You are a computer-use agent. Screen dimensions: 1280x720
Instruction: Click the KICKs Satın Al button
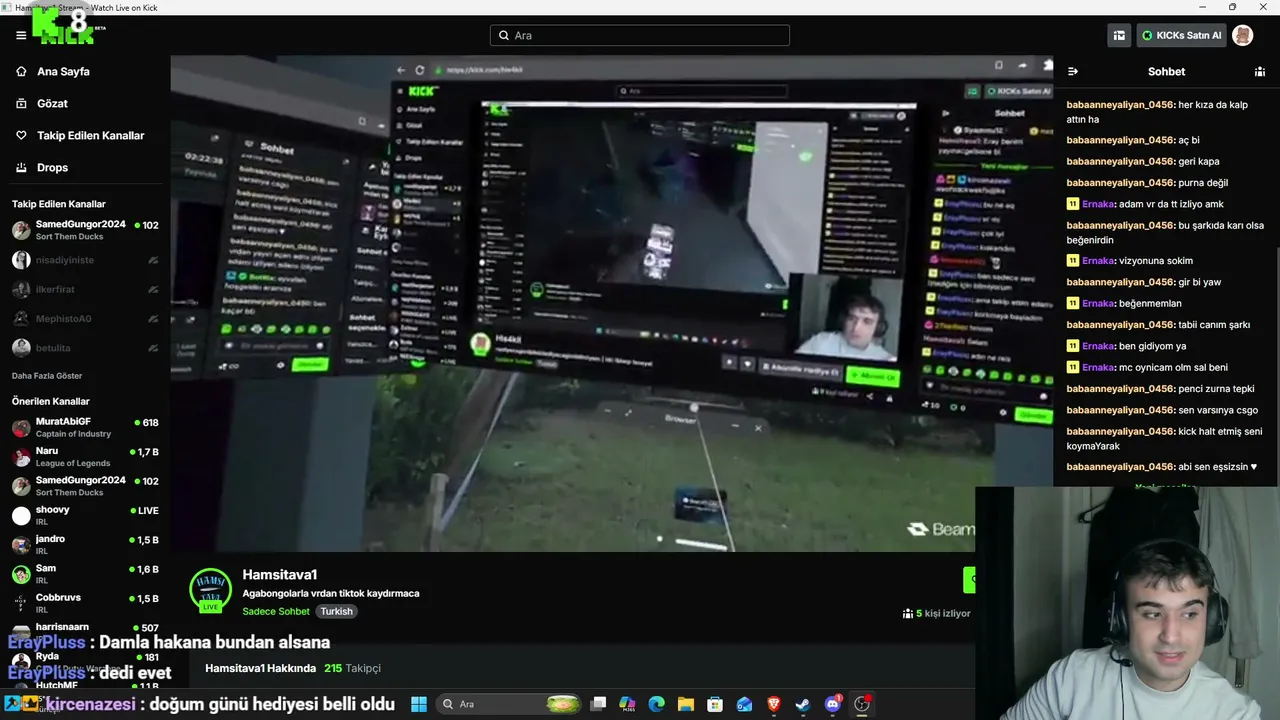coord(1181,35)
